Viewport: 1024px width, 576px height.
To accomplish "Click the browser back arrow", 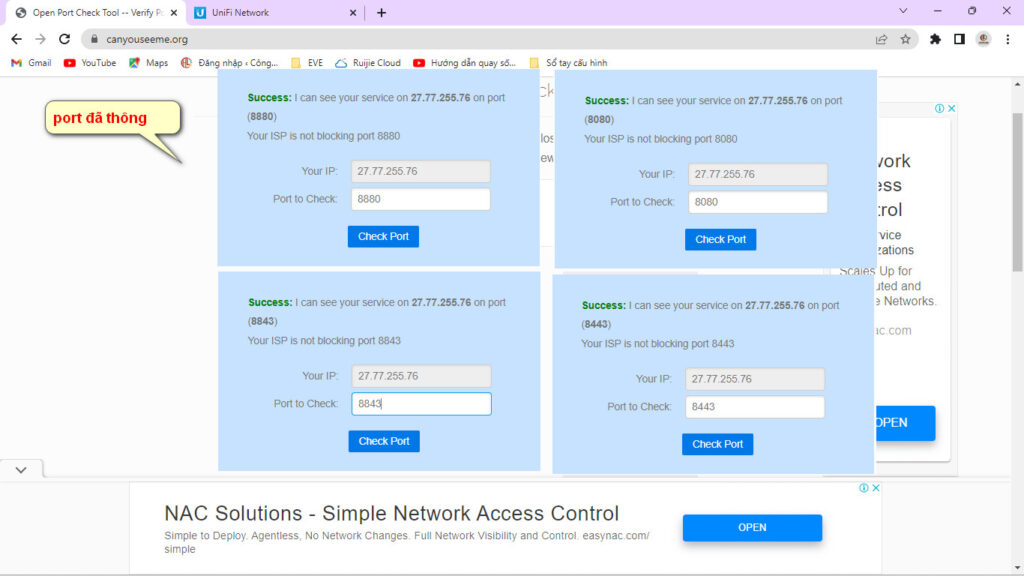I will 16,39.
